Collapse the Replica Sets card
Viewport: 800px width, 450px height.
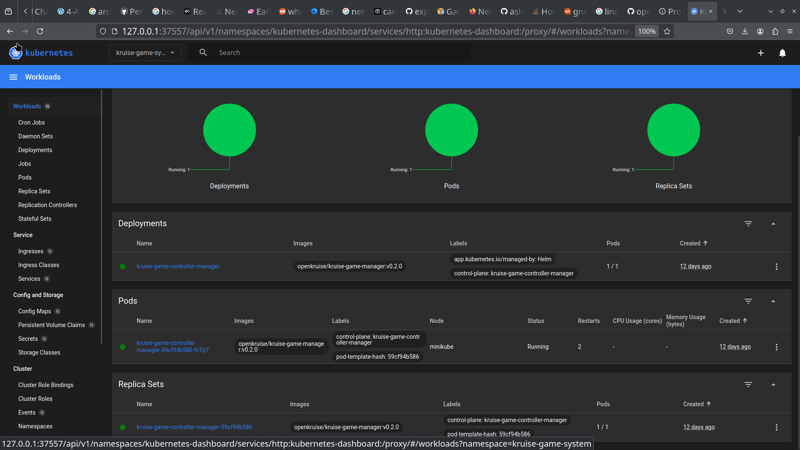(773, 384)
